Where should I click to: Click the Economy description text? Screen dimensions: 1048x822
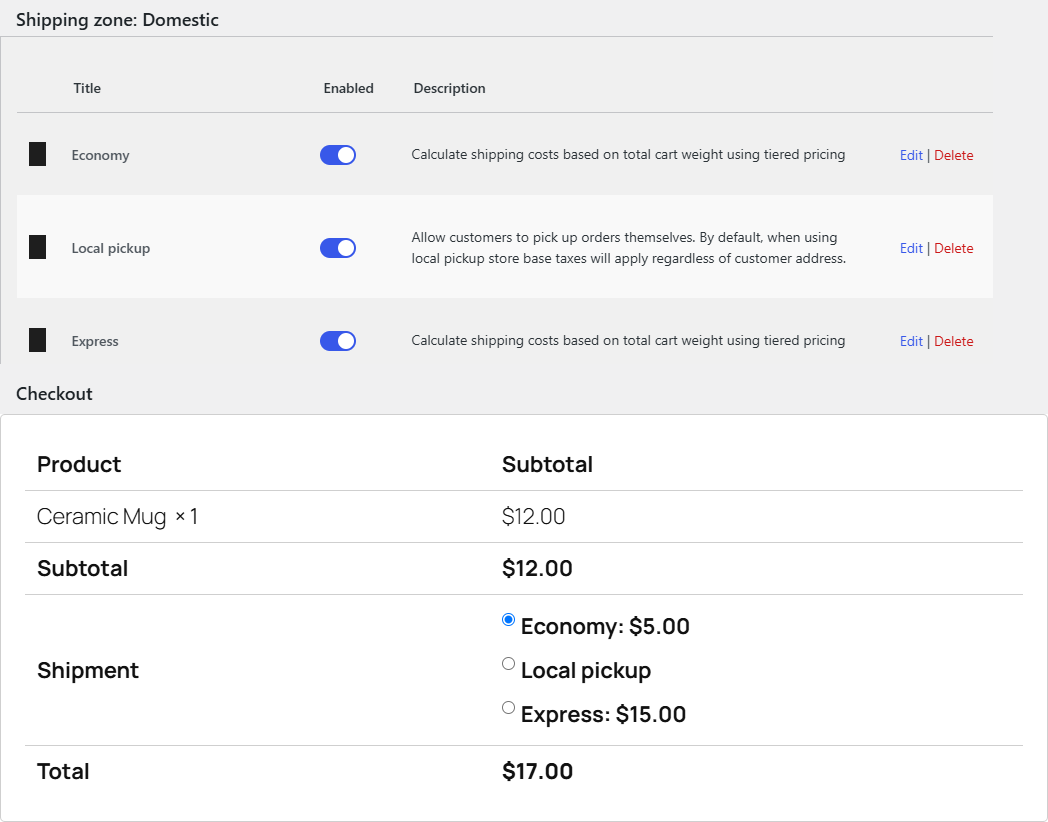(628, 154)
